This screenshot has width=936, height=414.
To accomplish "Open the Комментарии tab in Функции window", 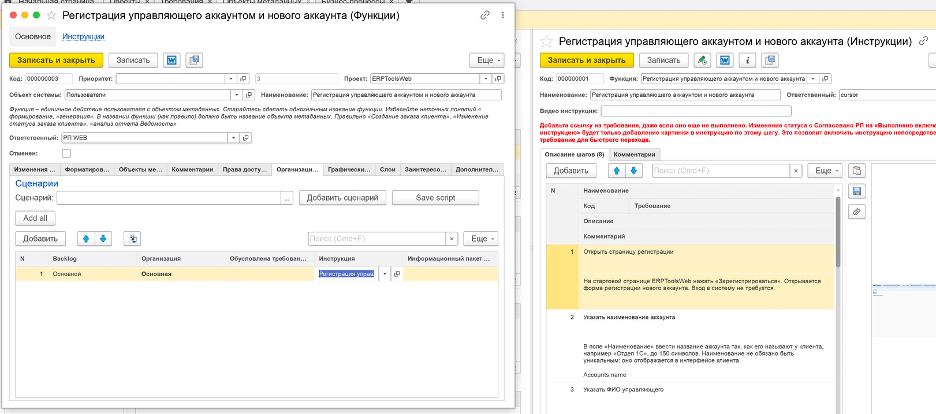I will pos(192,169).
